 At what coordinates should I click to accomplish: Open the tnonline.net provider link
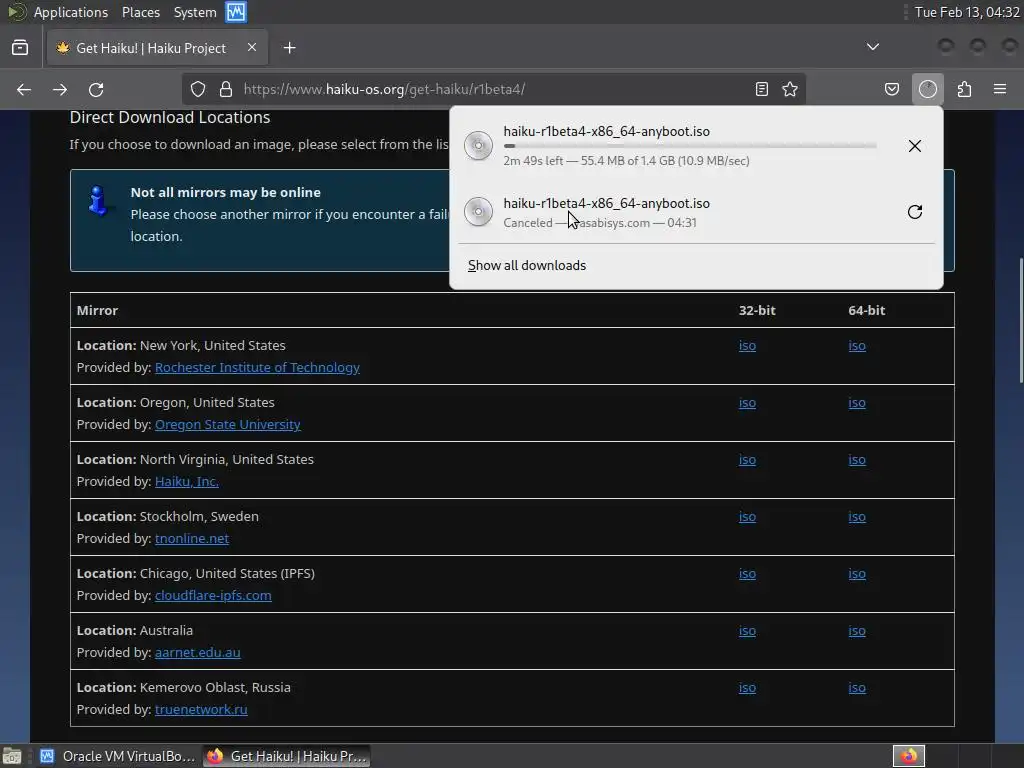(x=192, y=538)
